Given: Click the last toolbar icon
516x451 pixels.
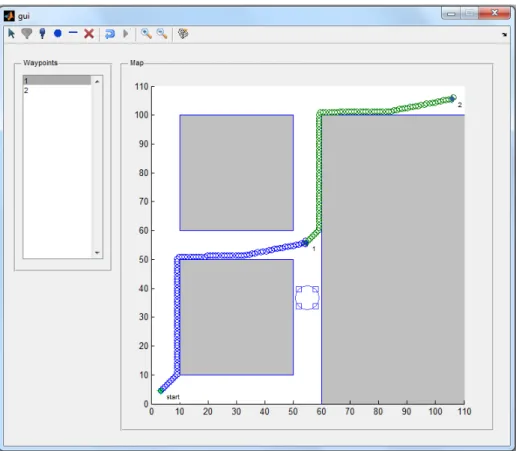Looking at the screenshot, I should [183, 33].
